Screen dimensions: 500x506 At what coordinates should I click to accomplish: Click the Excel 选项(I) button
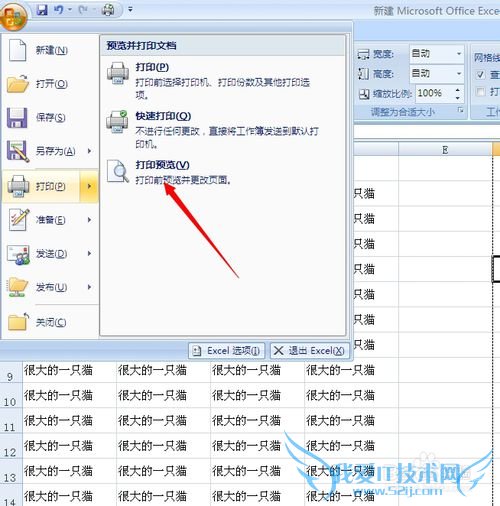click(x=227, y=351)
